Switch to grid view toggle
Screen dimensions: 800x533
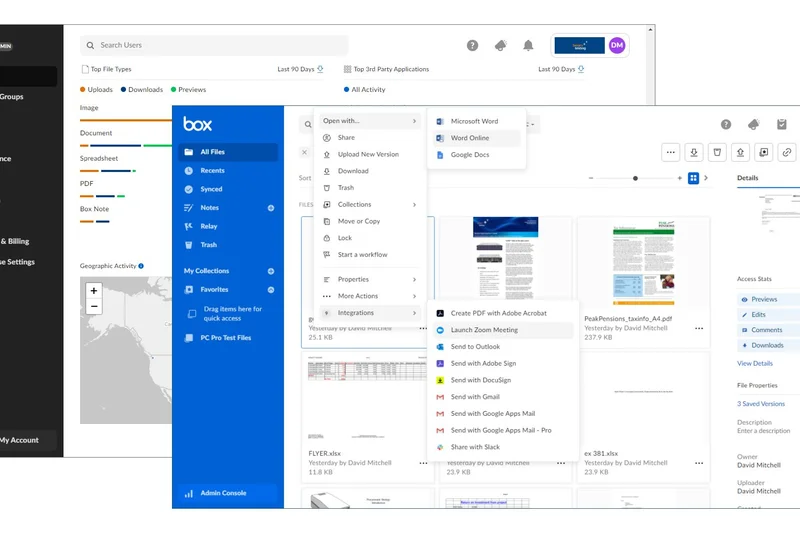tap(693, 178)
